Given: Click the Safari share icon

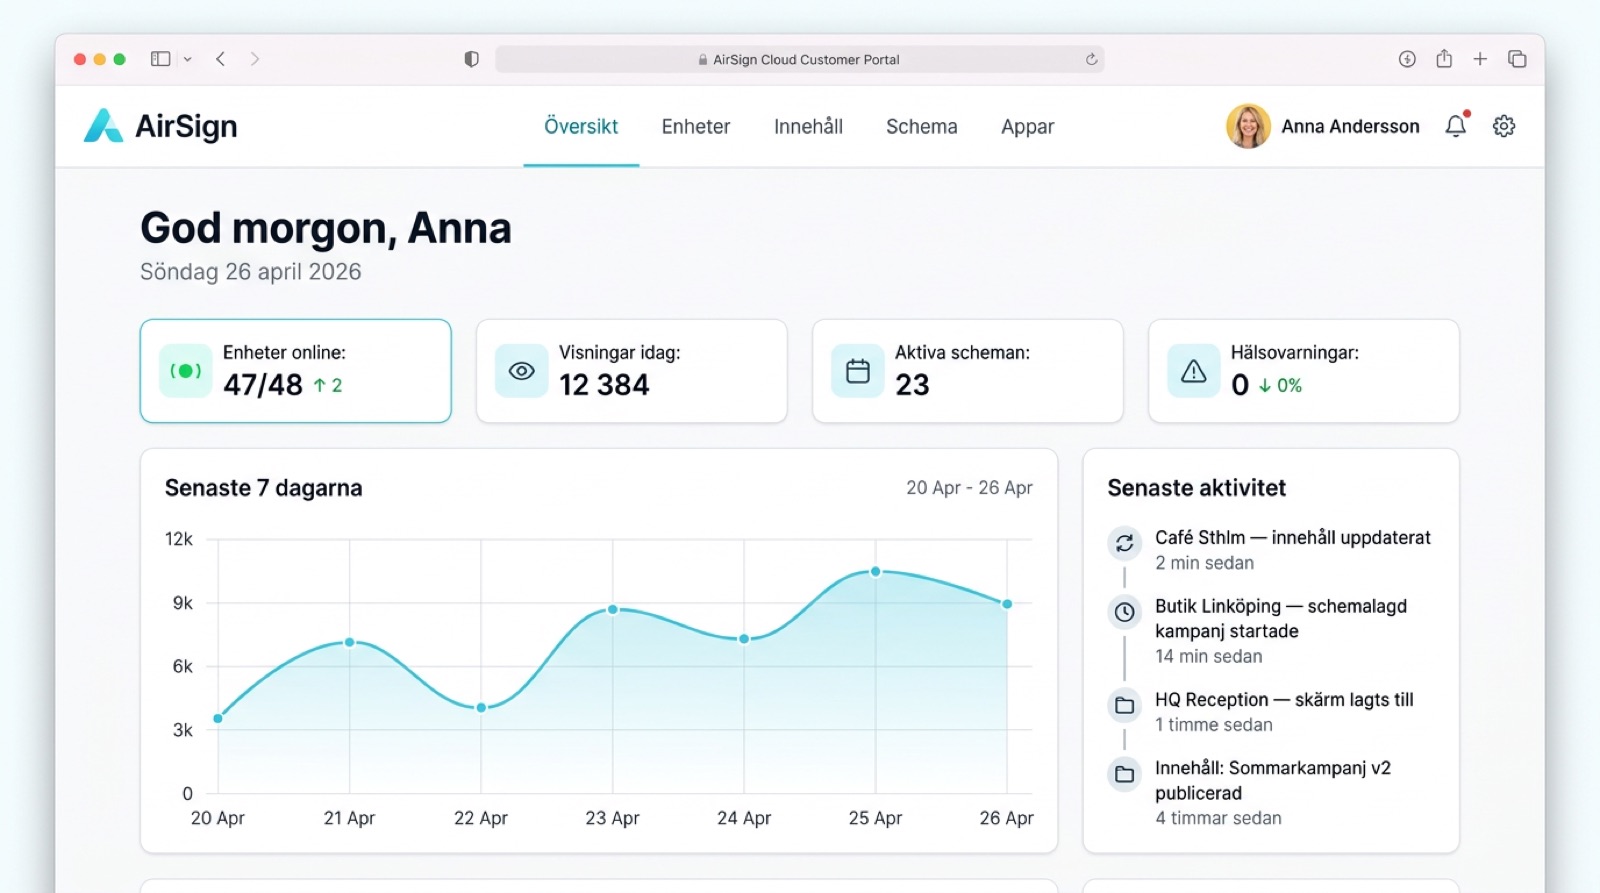Looking at the screenshot, I should tap(1444, 58).
